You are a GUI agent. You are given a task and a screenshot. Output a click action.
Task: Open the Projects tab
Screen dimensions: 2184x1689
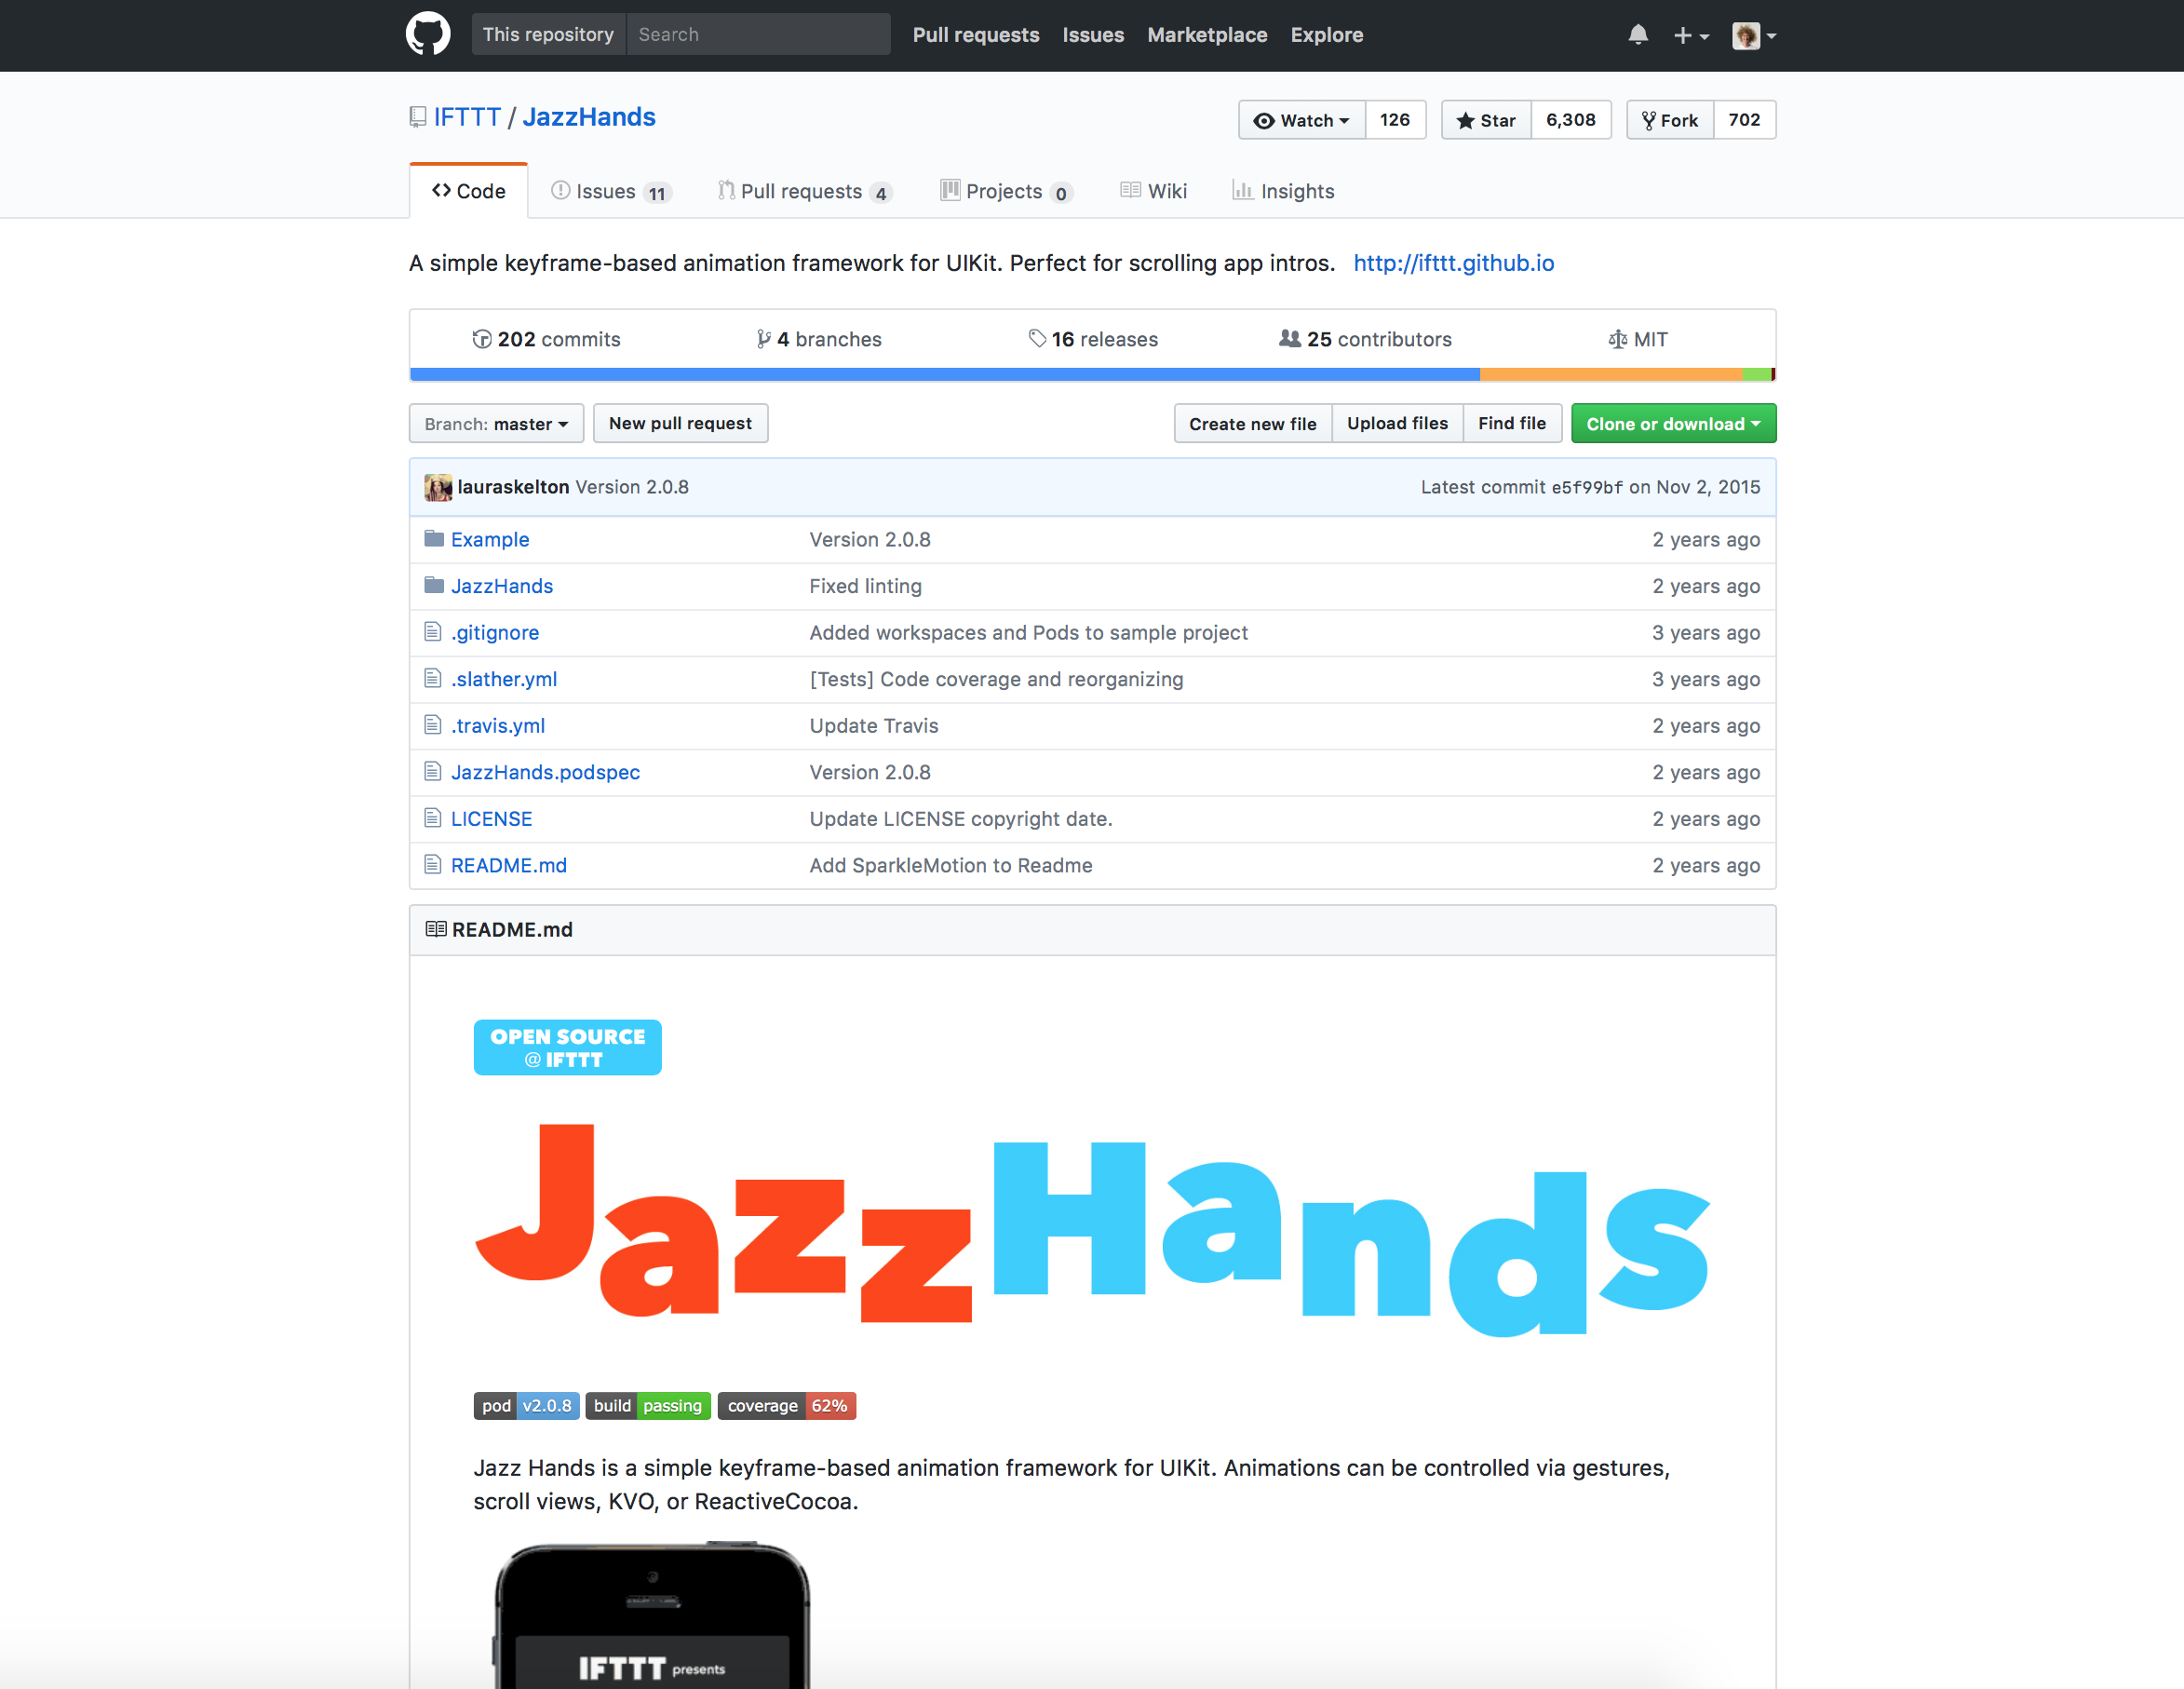[x=1006, y=191]
